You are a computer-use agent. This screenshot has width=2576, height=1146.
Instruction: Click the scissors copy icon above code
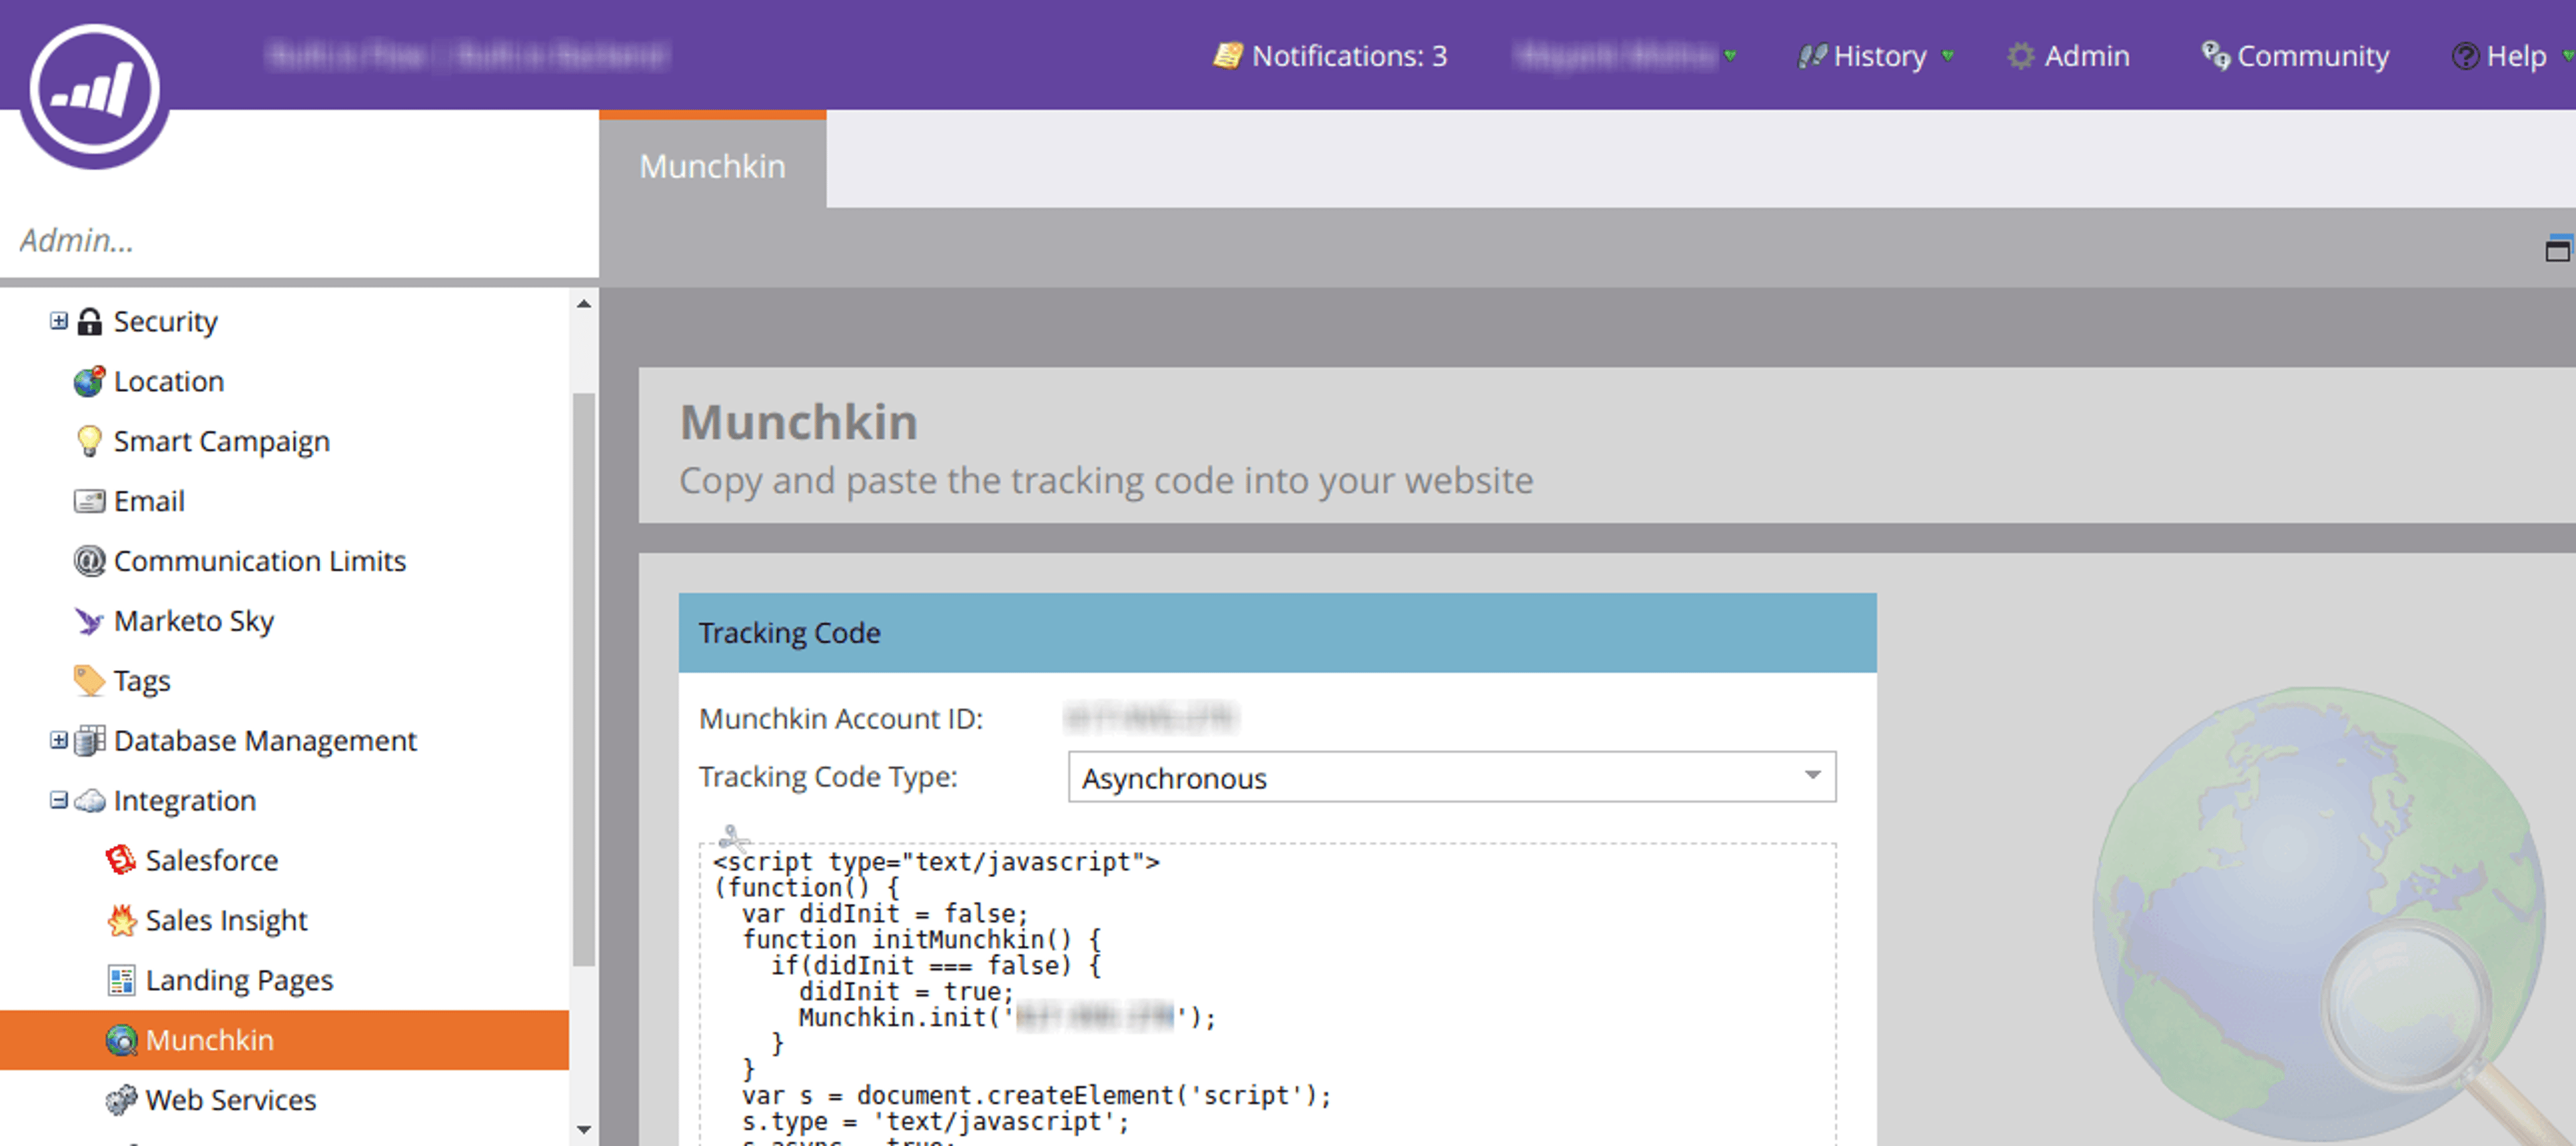click(x=733, y=836)
